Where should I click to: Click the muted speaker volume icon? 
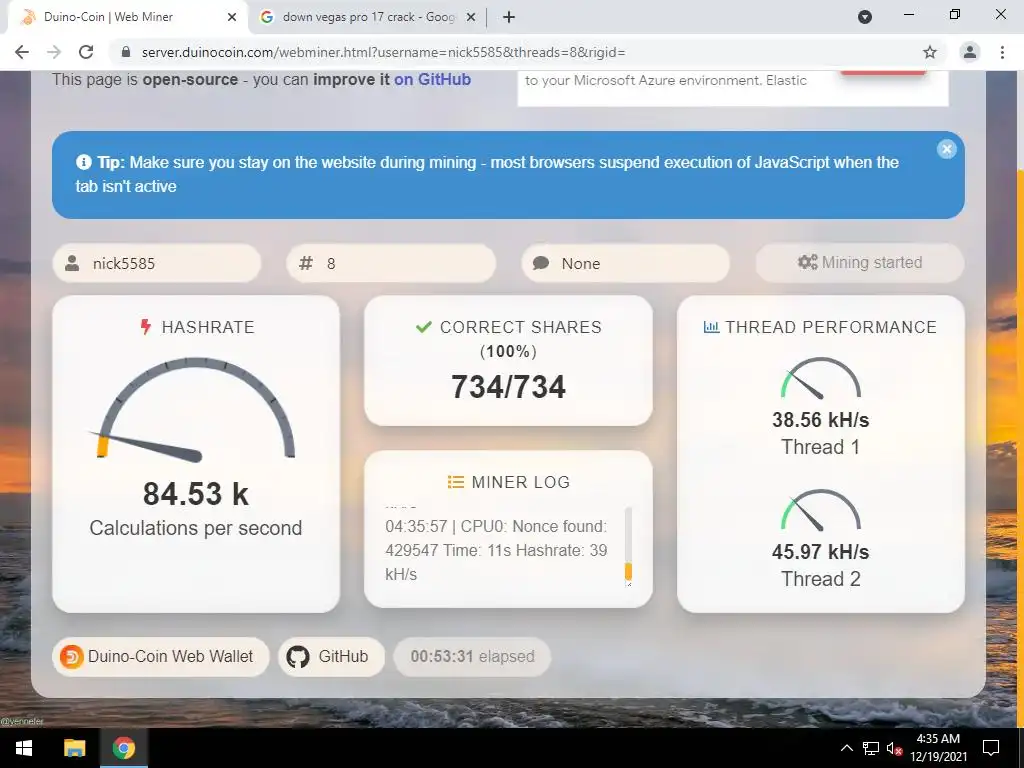point(894,748)
